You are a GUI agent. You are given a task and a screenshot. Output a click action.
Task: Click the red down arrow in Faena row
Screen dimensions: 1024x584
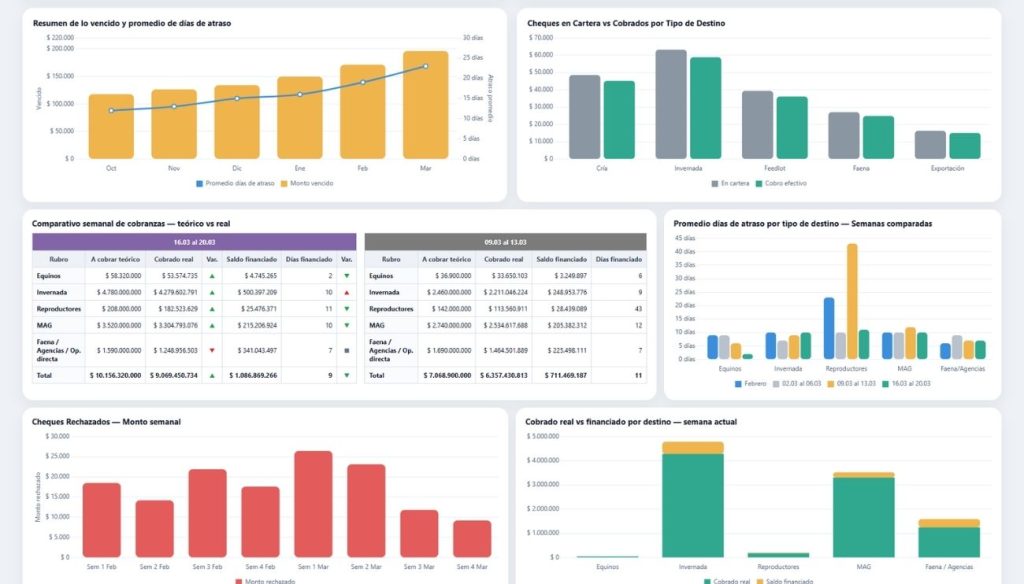point(211,351)
